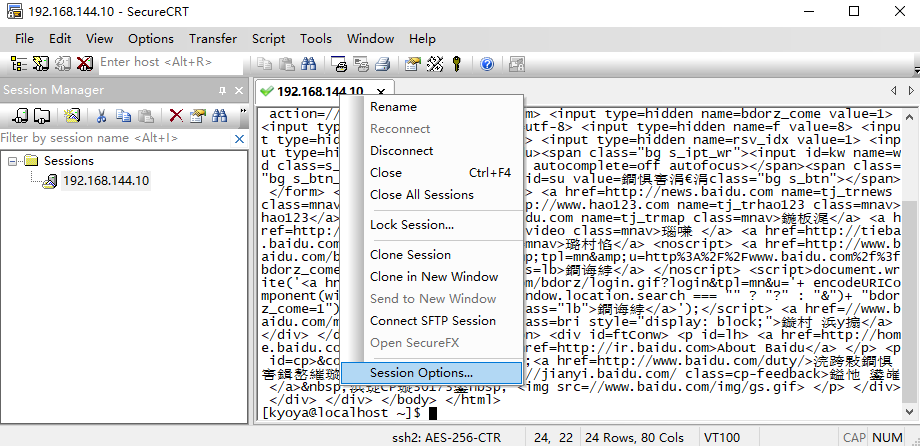This screenshot has height=446, width=920.
Task: Select Lock Session... in context menu
Action: pos(431,225)
